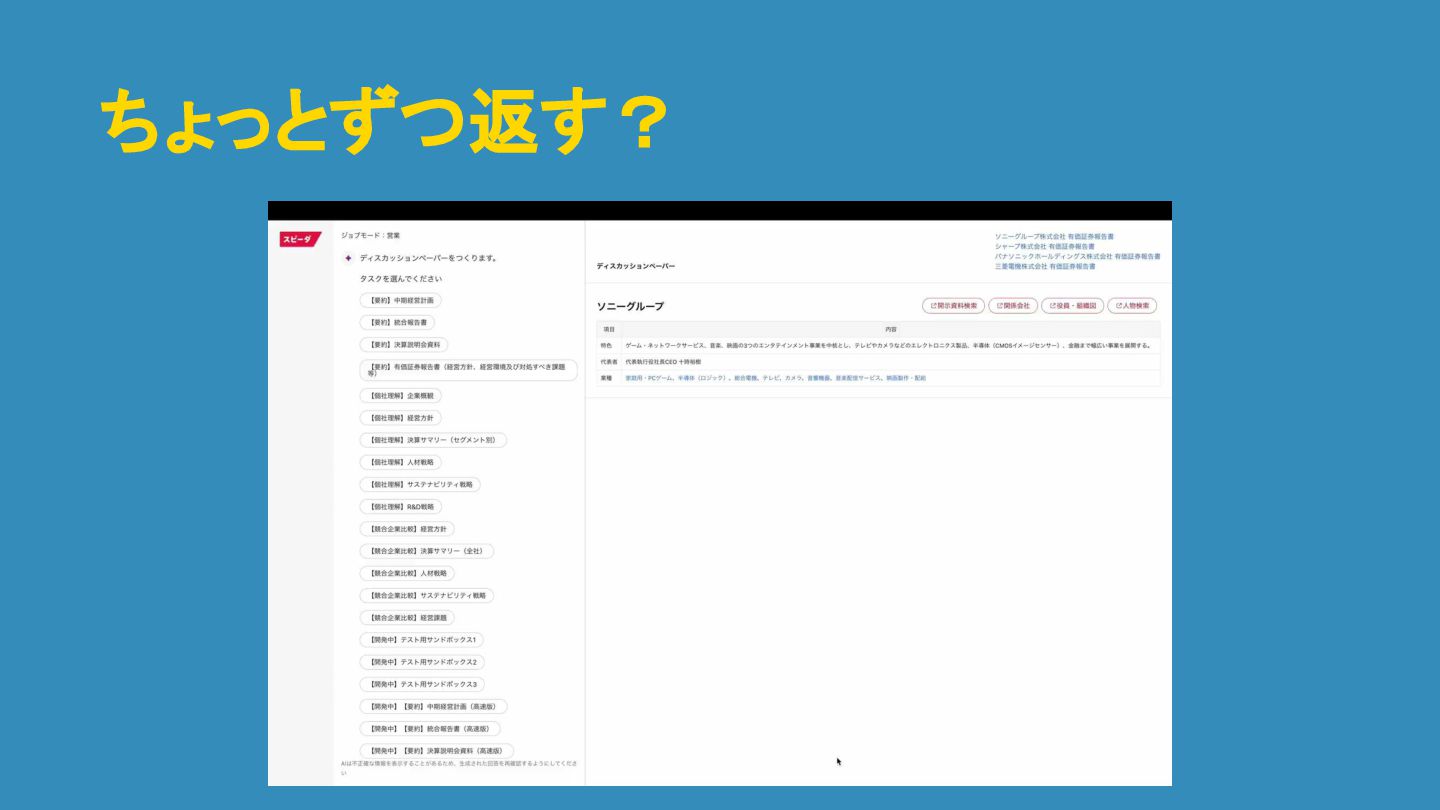Select 【開発中】【要約】統合報告書（高速版）
The width and height of the screenshot is (1440, 810).
[430, 729]
